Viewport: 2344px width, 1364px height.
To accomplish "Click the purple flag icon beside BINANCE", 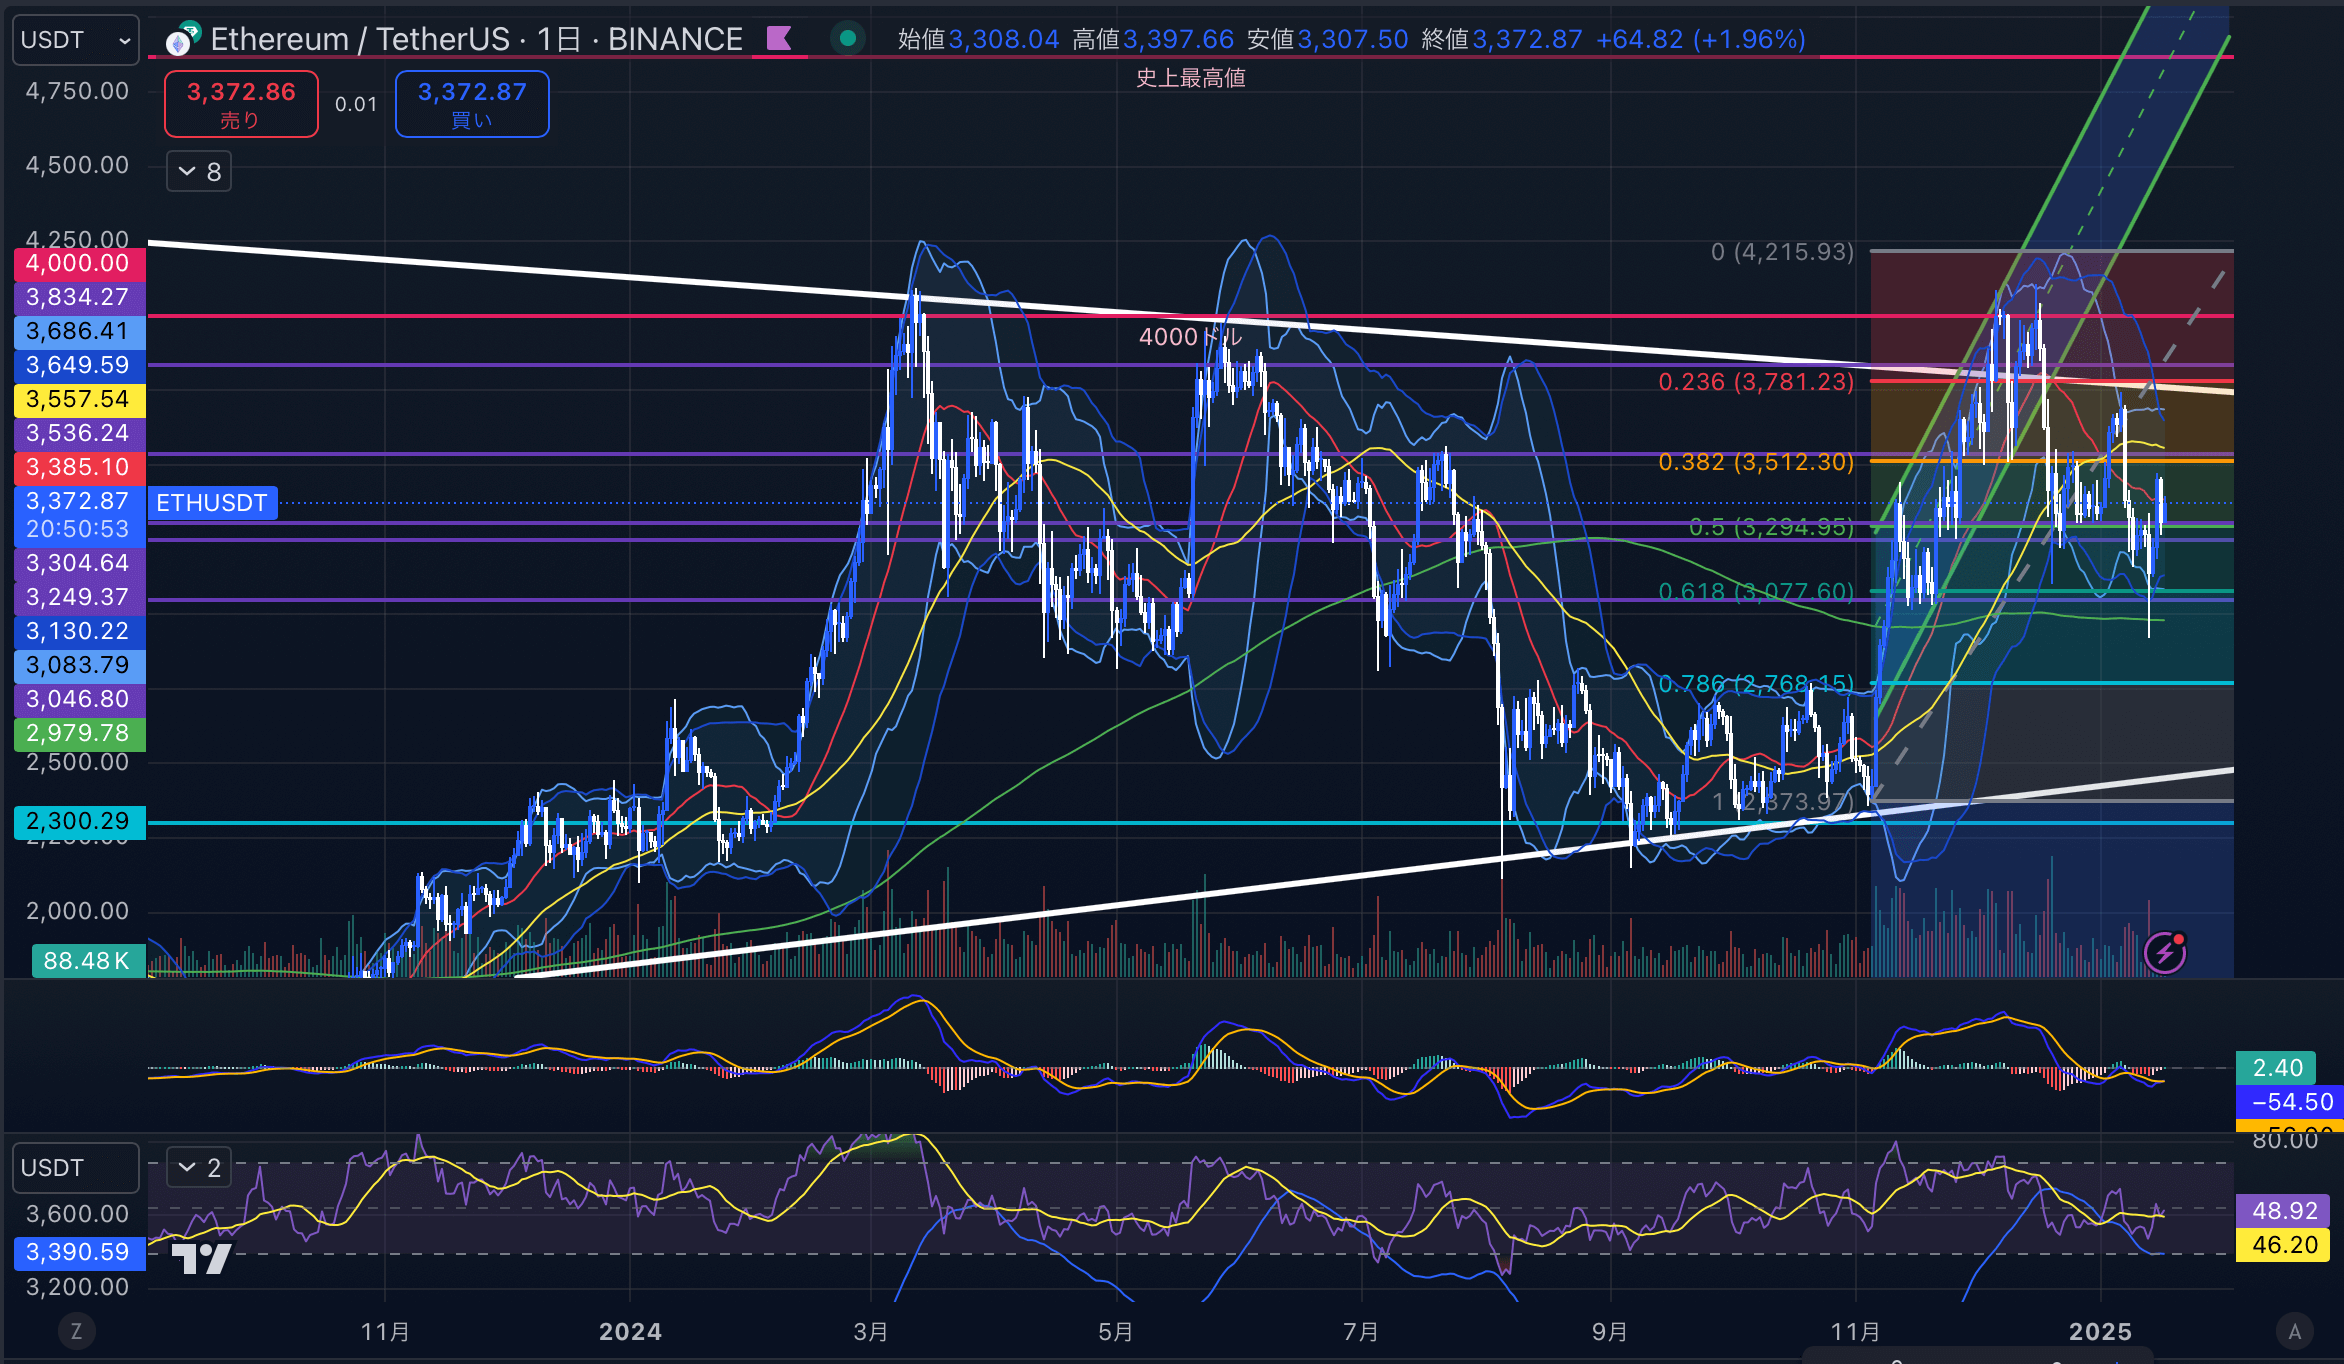I will point(779,39).
